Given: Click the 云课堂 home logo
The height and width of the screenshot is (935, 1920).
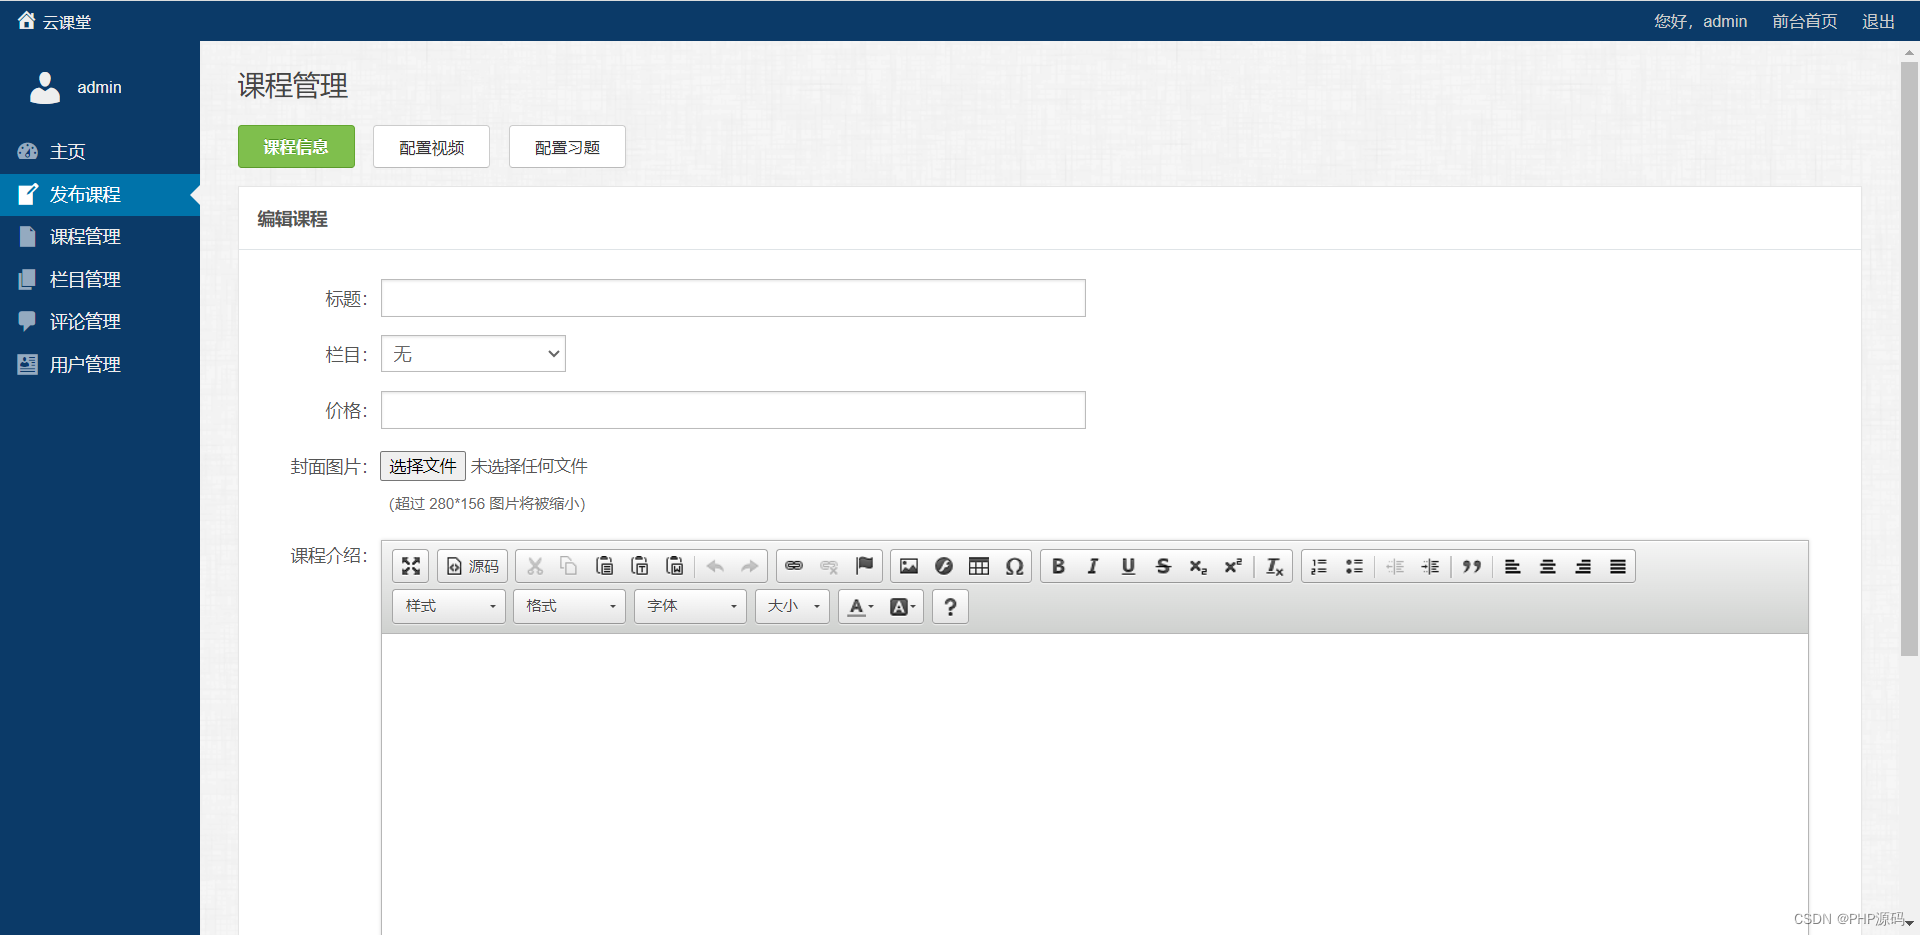Looking at the screenshot, I should [54, 21].
